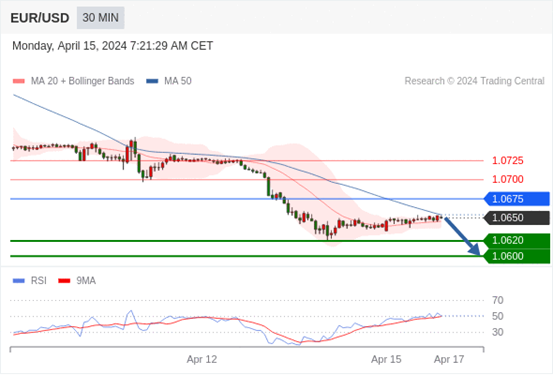Select the blue 1.0675 pivot price tag
Screen dimensions: 553x375
[x=517, y=199]
